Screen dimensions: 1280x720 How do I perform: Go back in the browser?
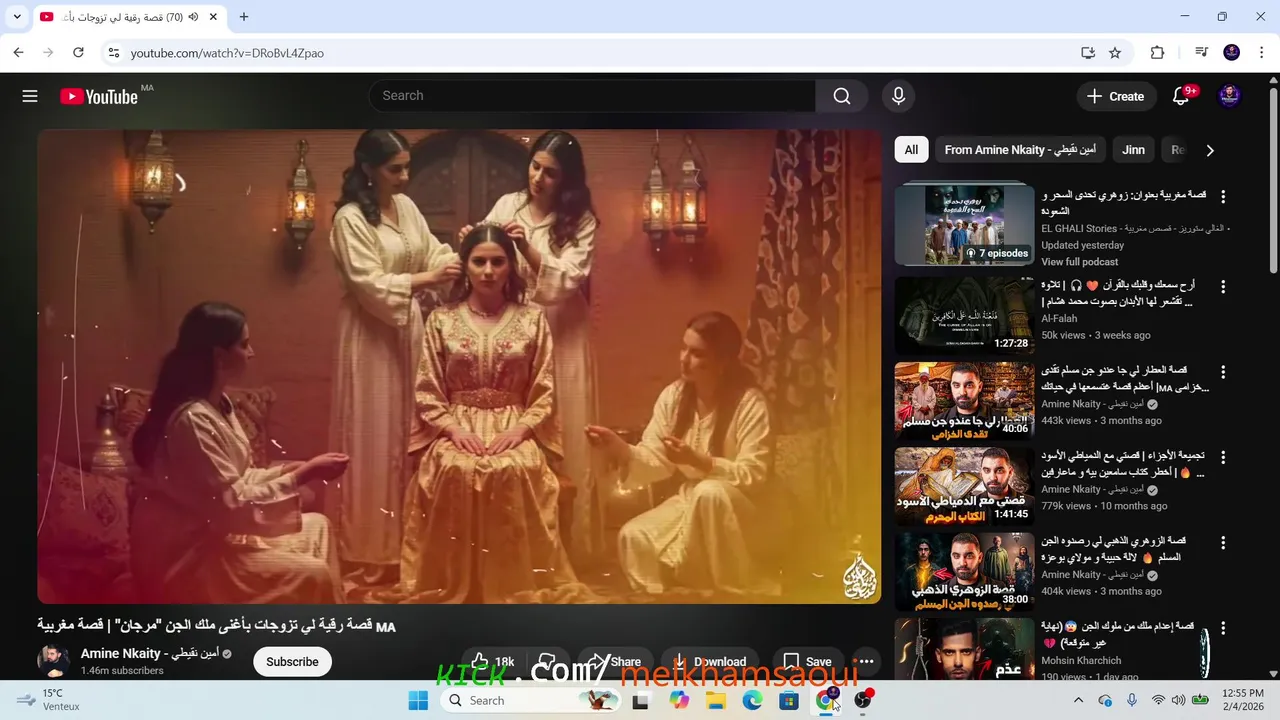(18, 53)
